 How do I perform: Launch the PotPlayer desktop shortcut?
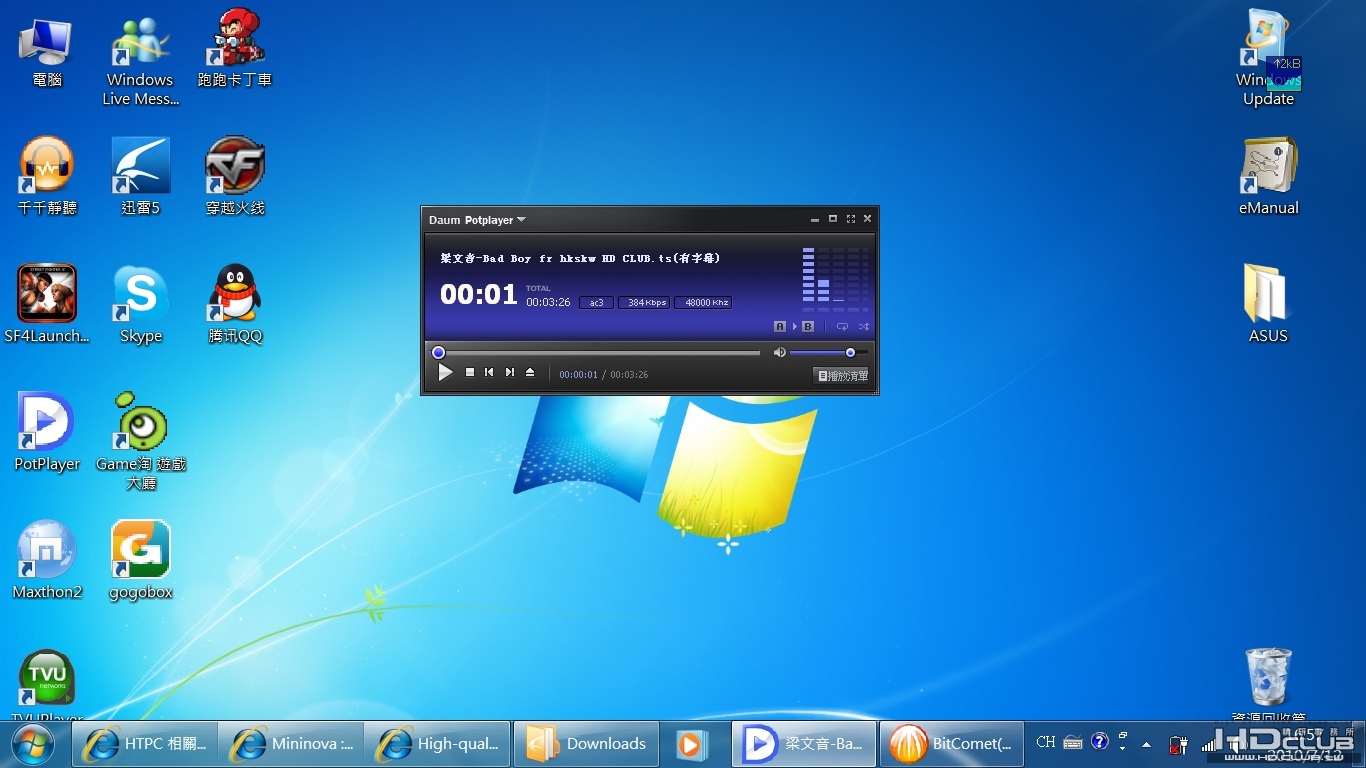point(46,433)
